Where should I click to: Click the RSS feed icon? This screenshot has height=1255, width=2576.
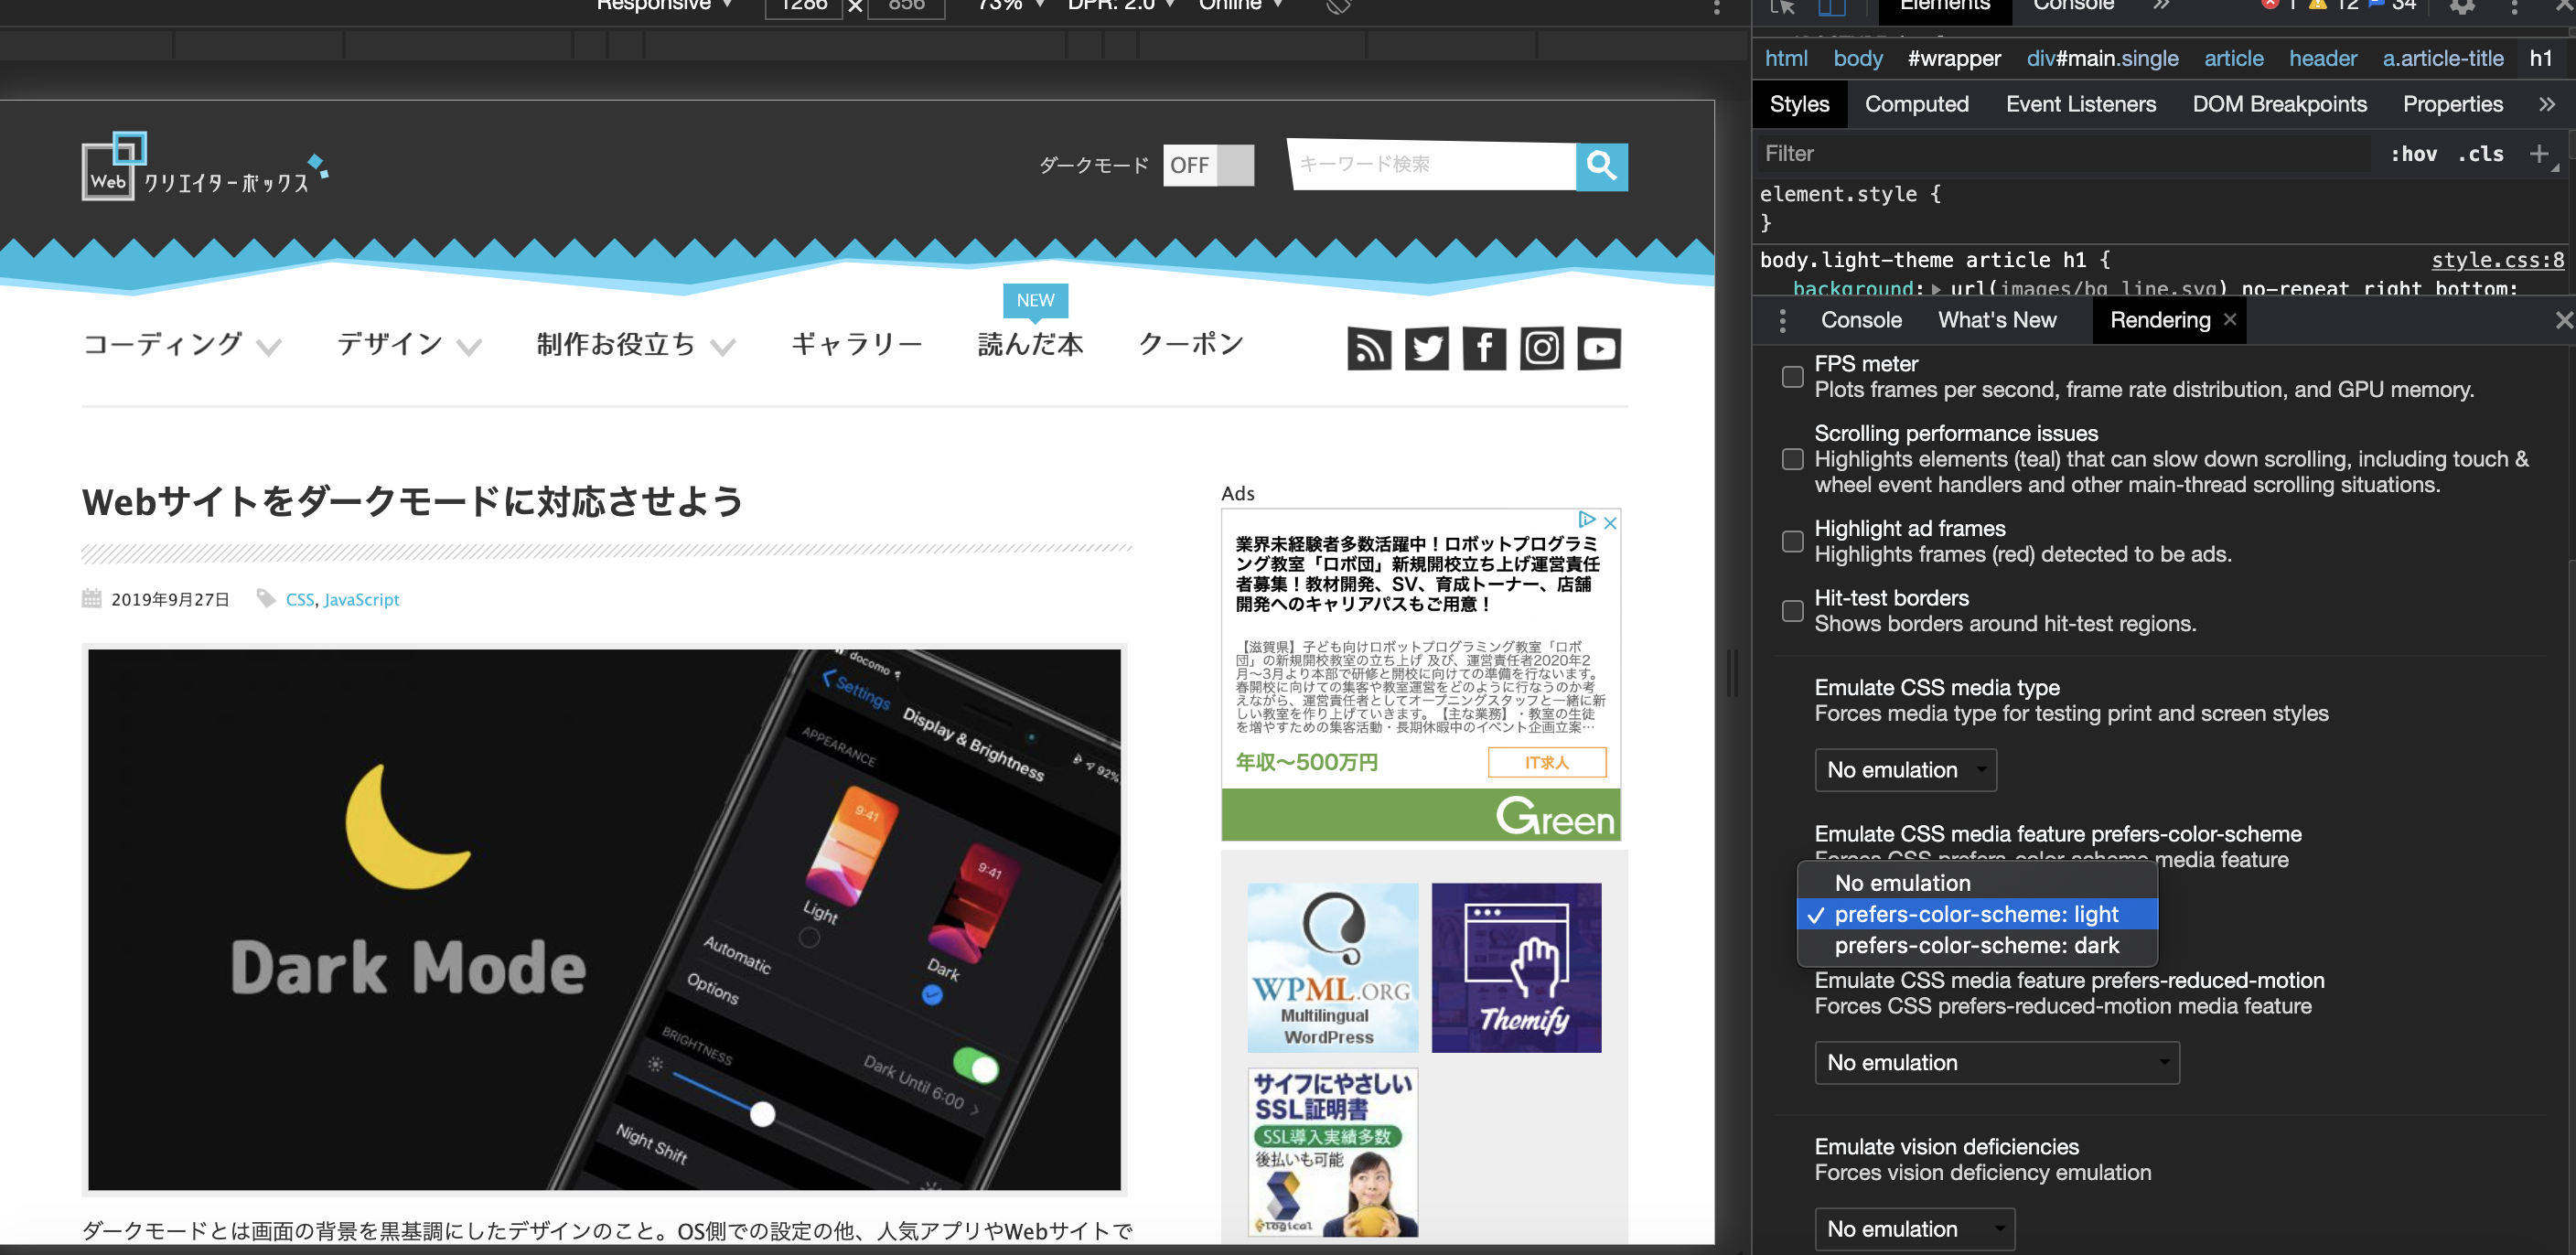click(x=1368, y=348)
